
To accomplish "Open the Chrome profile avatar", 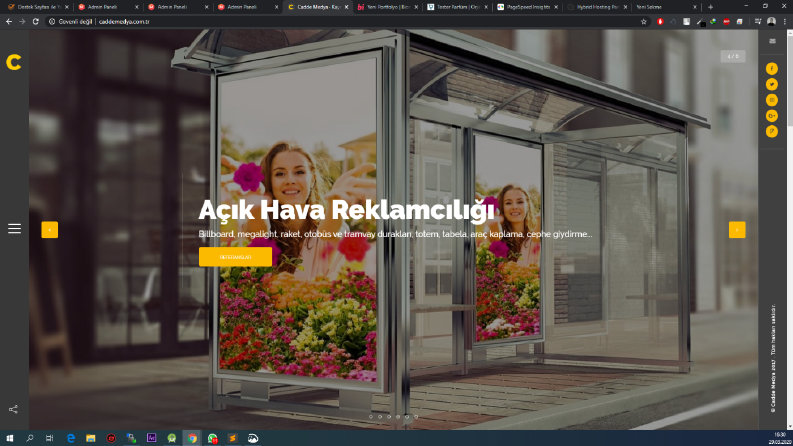I will 771,22.
